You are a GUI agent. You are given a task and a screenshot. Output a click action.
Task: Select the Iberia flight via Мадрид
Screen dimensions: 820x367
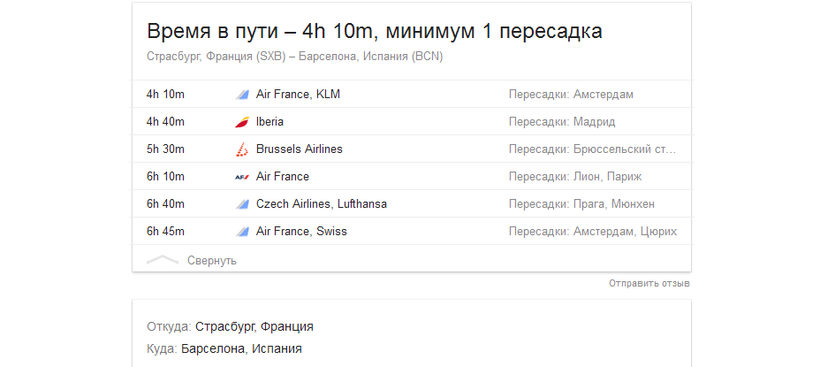click(412, 122)
